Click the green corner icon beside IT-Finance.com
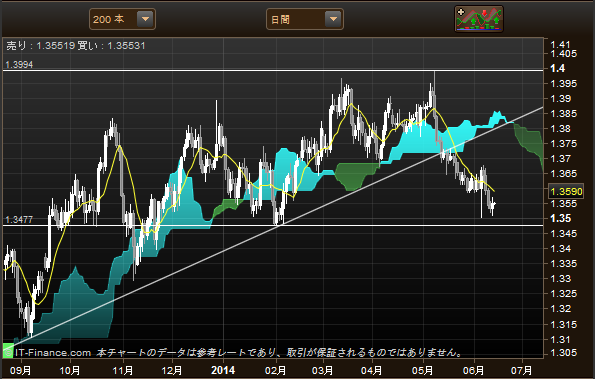This screenshot has width=595, height=379. pyautogui.click(x=8, y=351)
